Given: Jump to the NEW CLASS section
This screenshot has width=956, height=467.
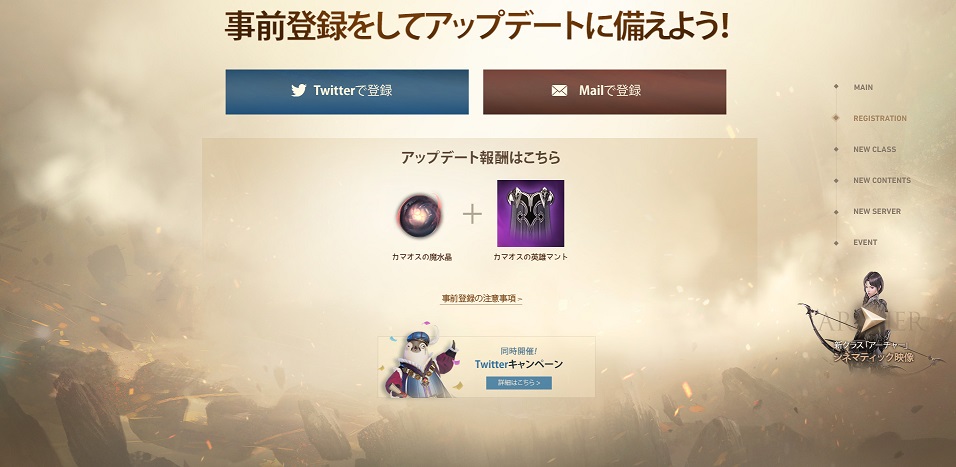Looking at the screenshot, I should click(x=875, y=149).
